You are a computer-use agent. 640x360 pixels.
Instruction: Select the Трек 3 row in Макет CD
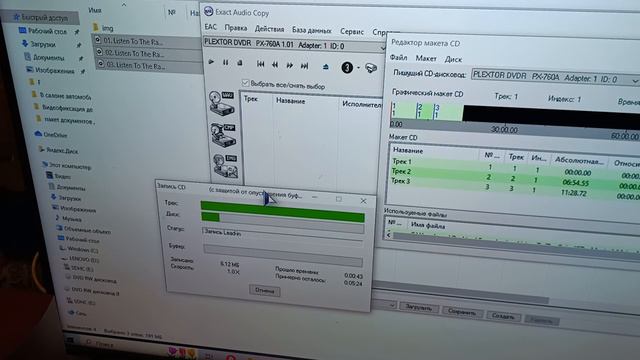515,187
